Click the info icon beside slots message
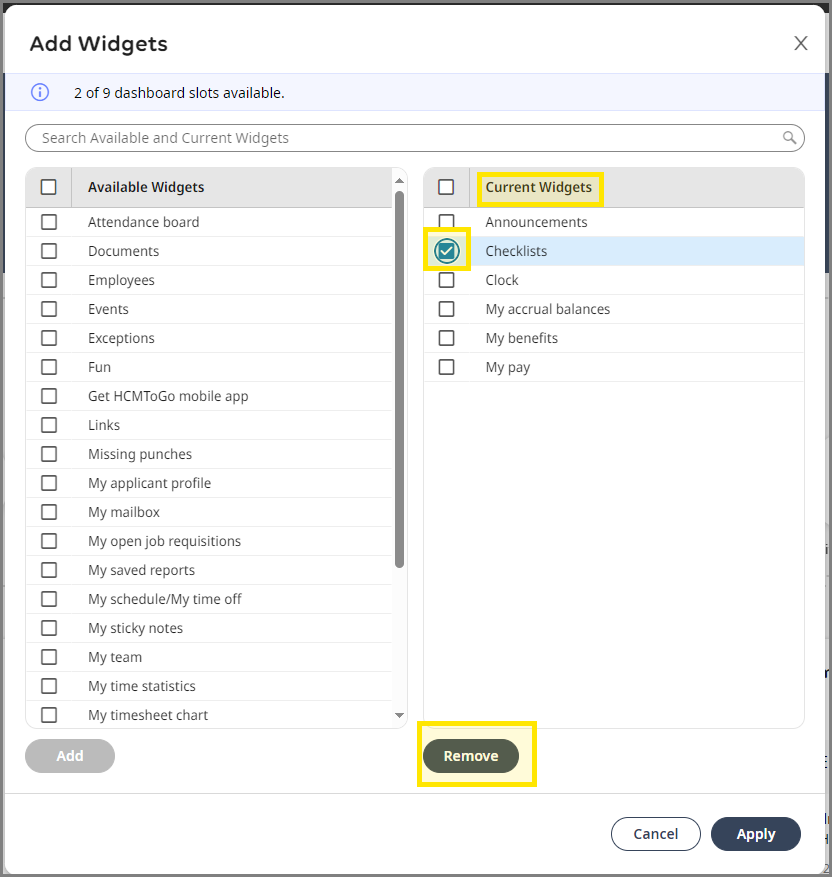The image size is (832, 877). click(x=40, y=92)
